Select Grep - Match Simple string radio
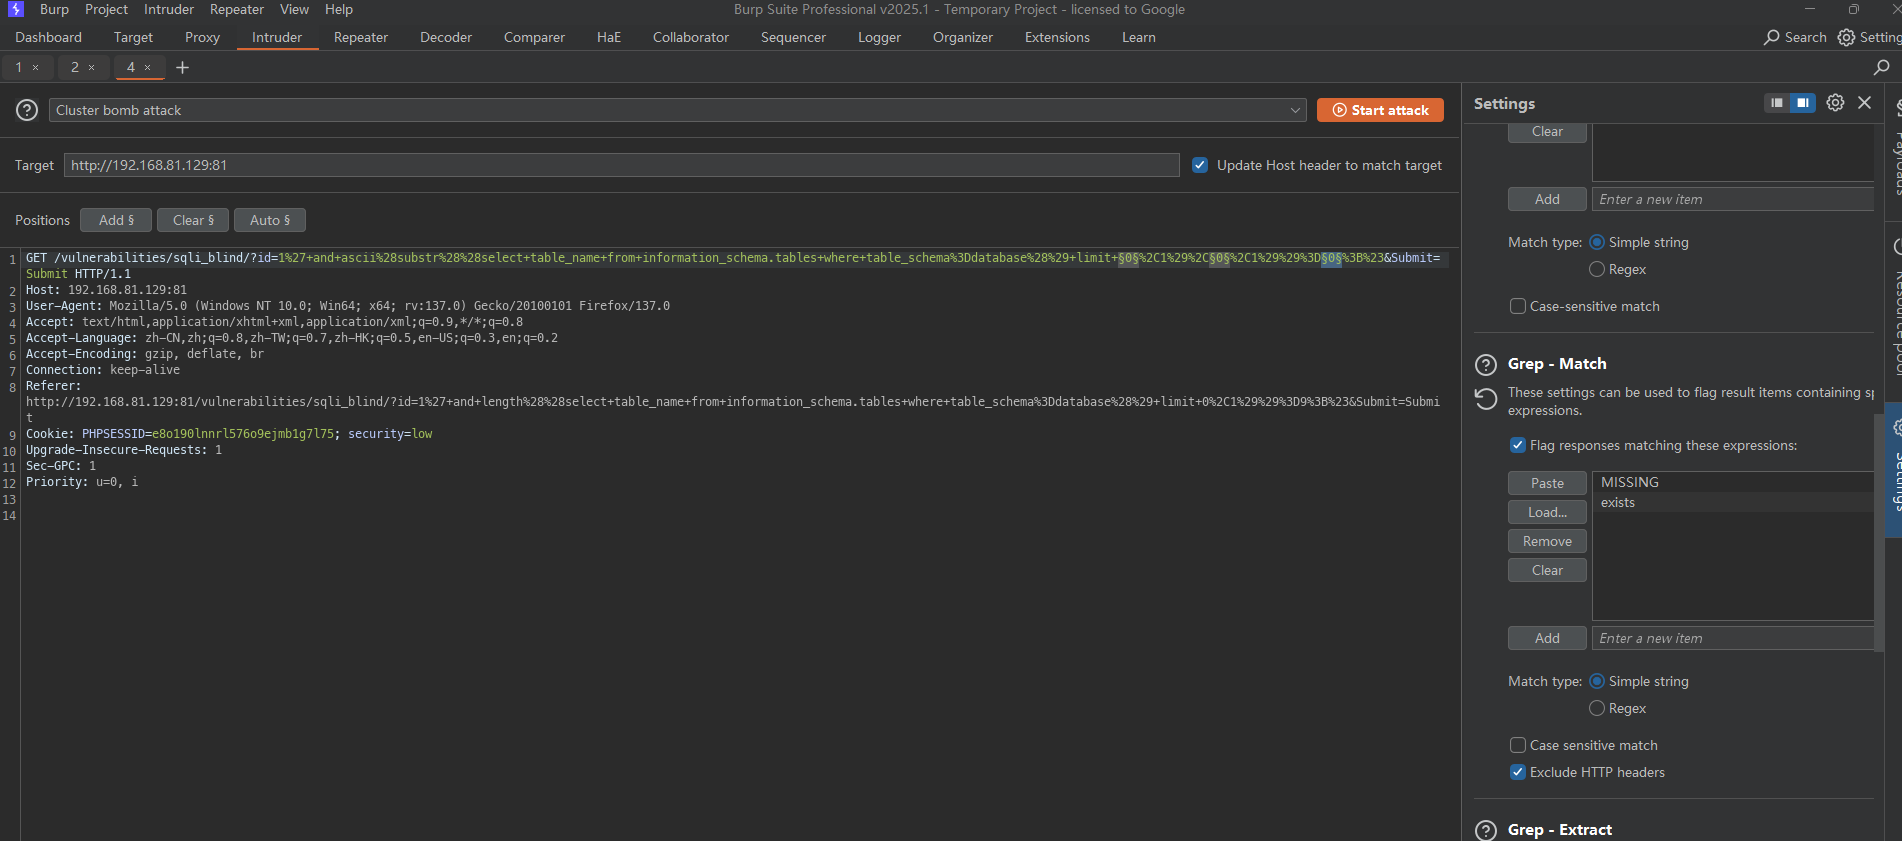1902x841 pixels. [x=1597, y=681]
